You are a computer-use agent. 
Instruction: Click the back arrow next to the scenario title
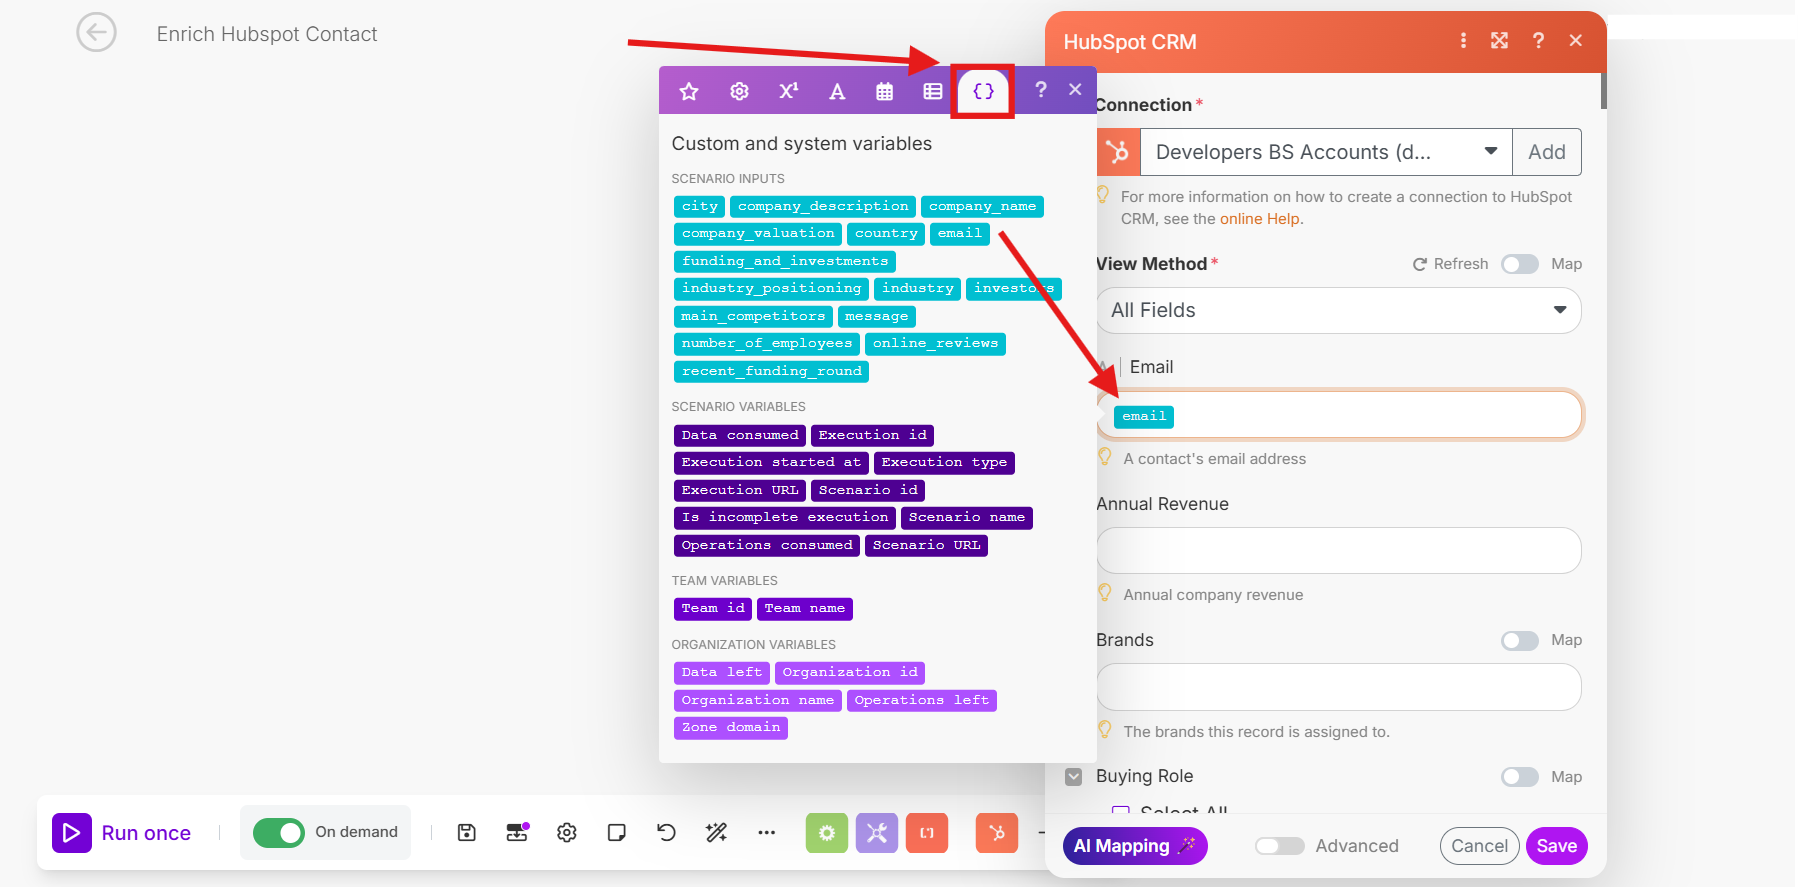coord(96,33)
